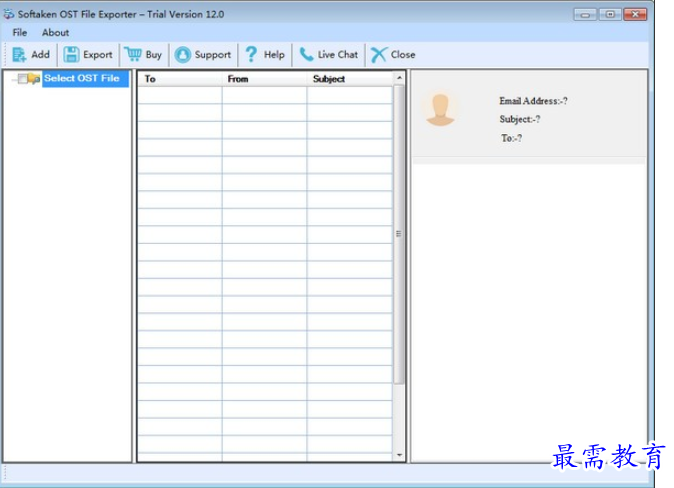The image size is (674, 488).
Task: Click the Export floppy disk icon
Action: [x=71, y=55]
